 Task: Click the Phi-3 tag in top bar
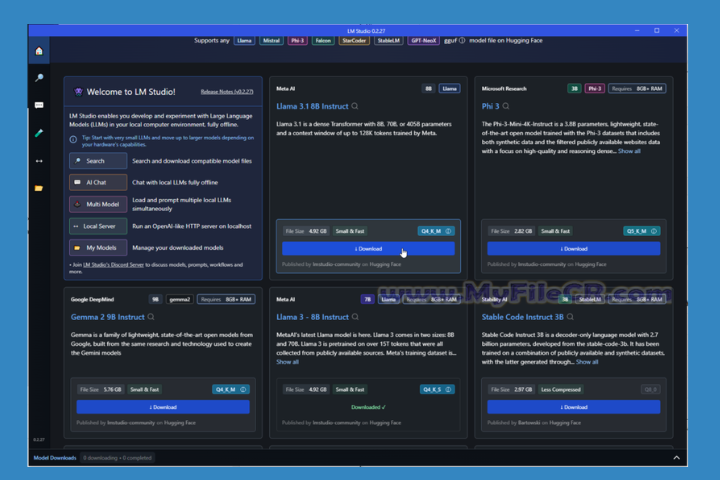click(298, 40)
